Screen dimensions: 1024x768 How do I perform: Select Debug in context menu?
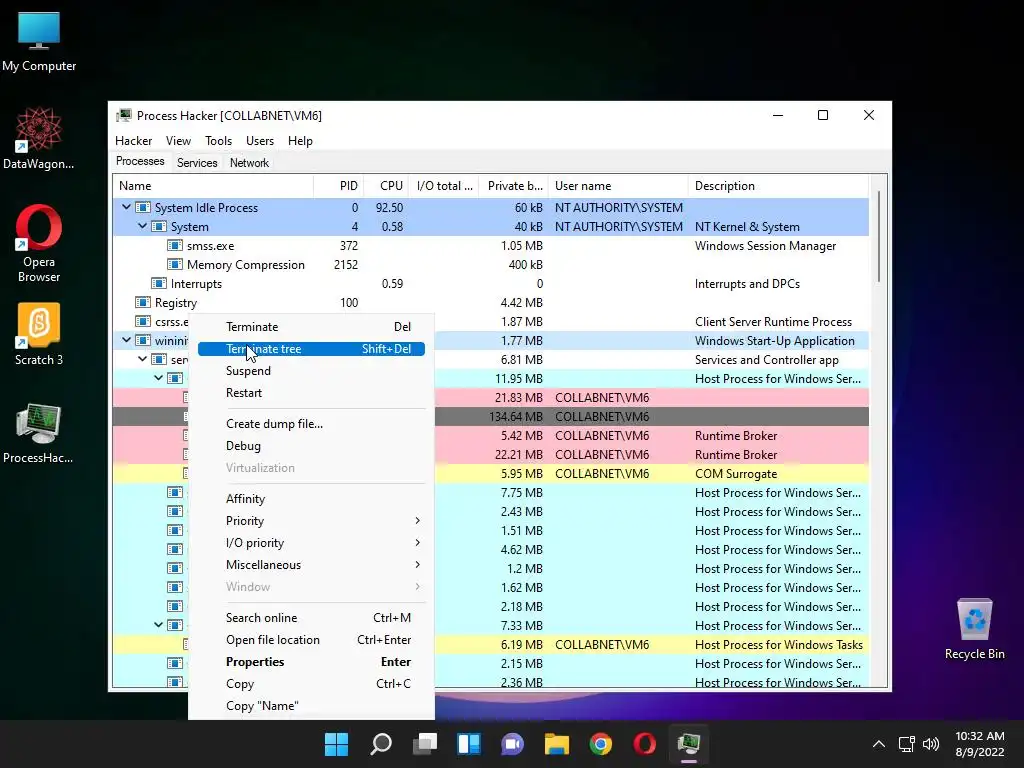pyautogui.click(x=312, y=446)
